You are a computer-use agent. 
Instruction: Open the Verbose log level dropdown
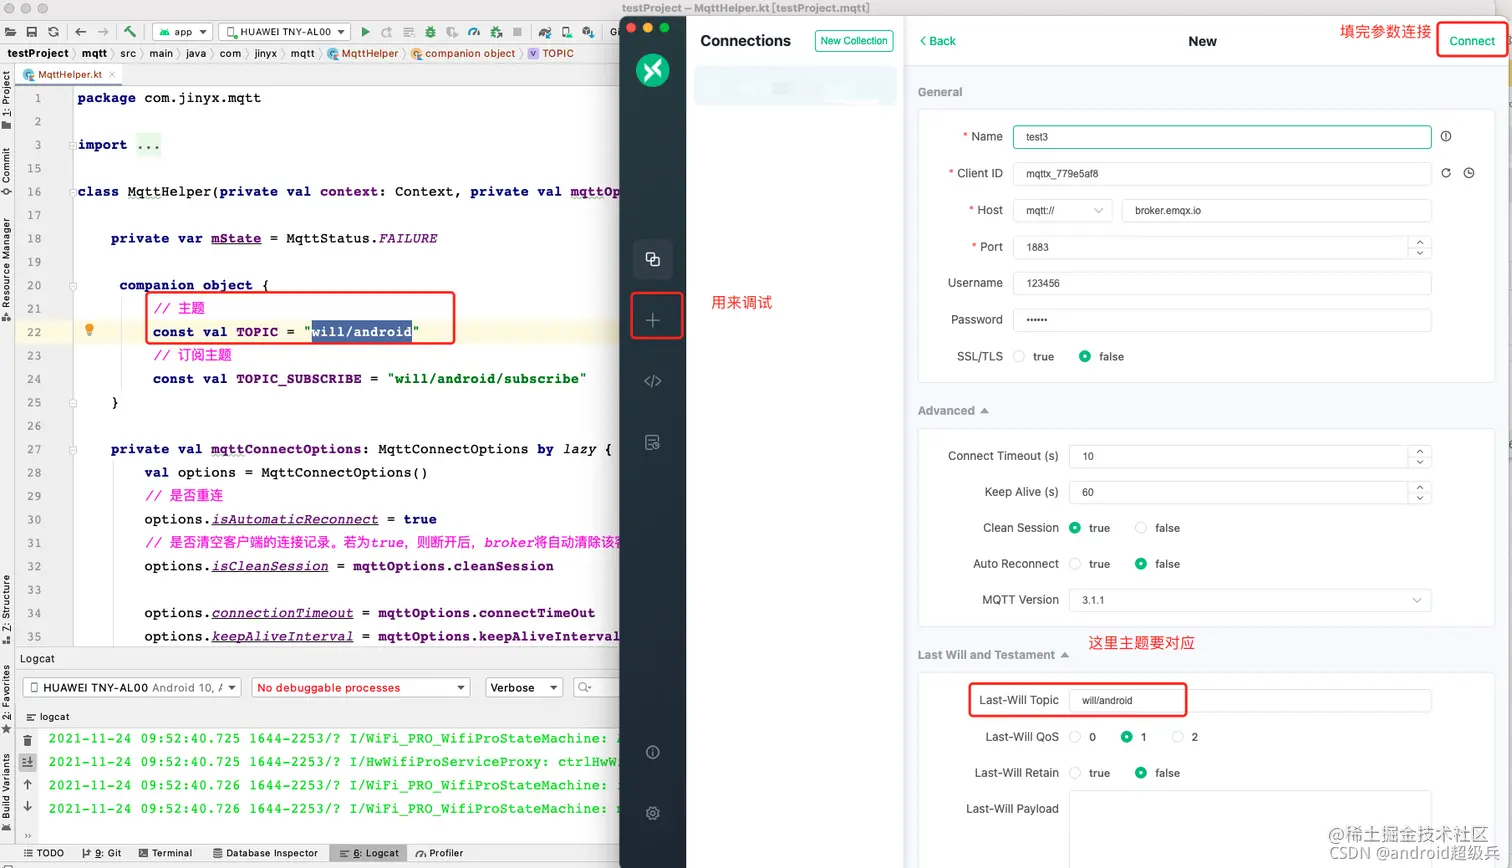[x=525, y=688]
